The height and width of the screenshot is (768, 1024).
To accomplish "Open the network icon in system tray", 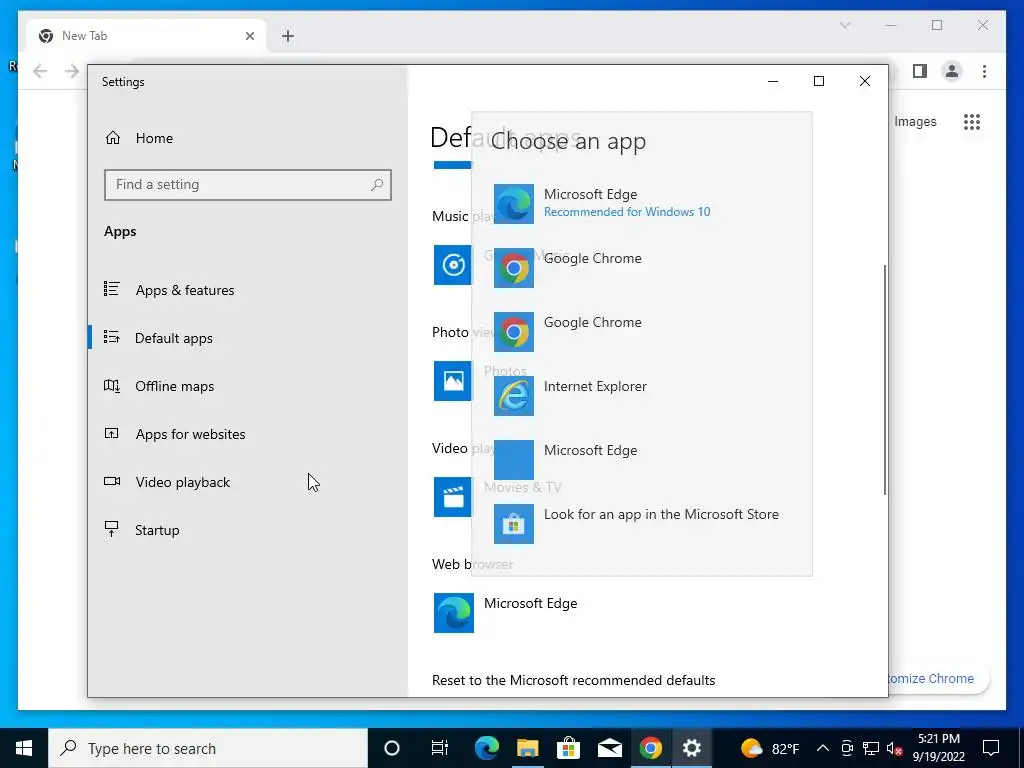I will pos(871,748).
